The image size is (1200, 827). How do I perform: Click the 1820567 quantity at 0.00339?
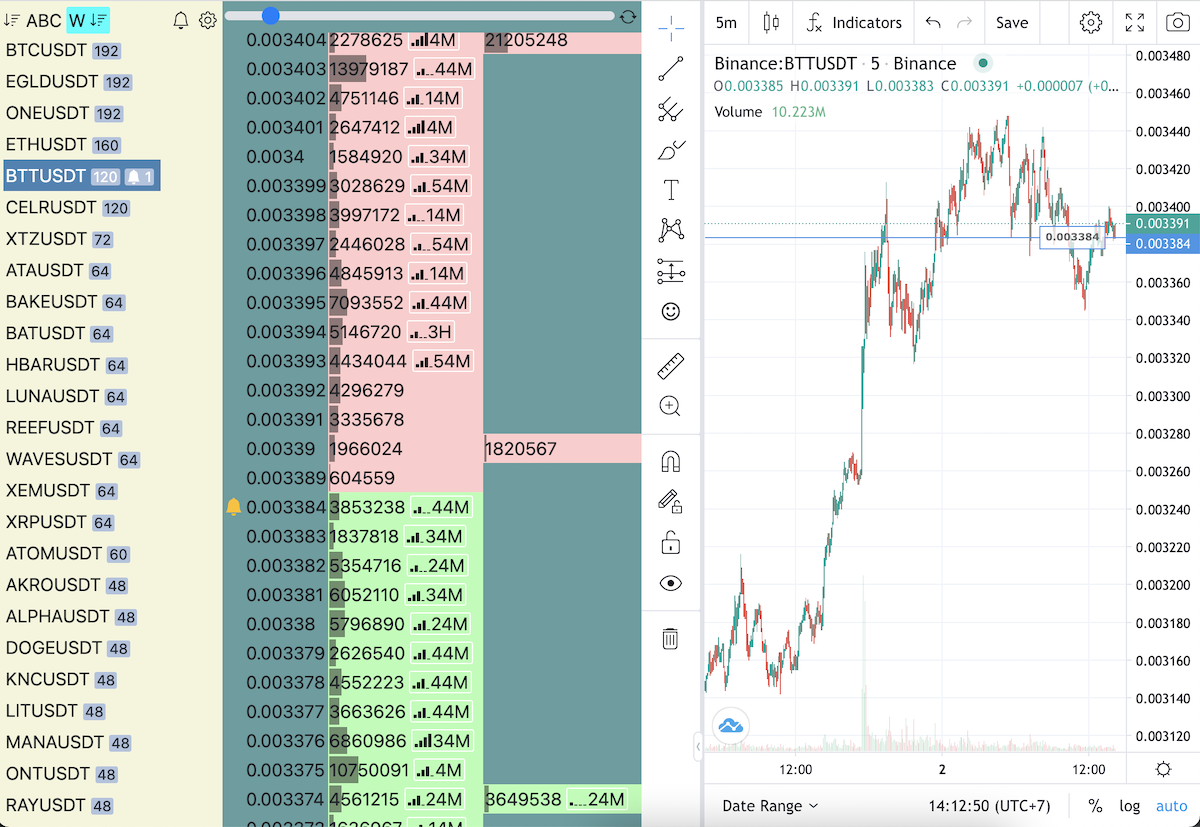[521, 449]
